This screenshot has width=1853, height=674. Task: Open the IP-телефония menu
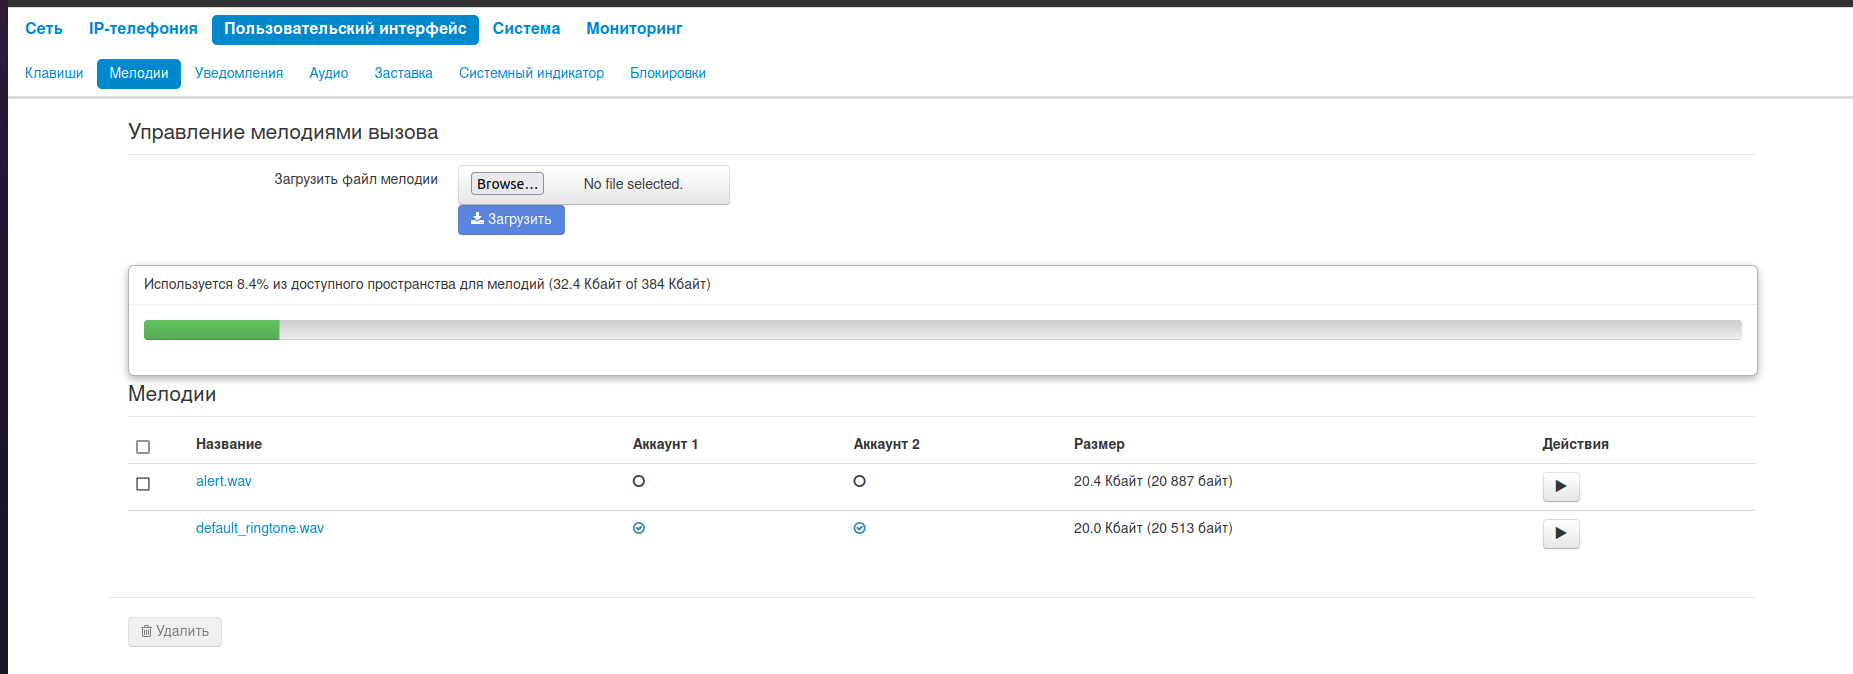(143, 29)
